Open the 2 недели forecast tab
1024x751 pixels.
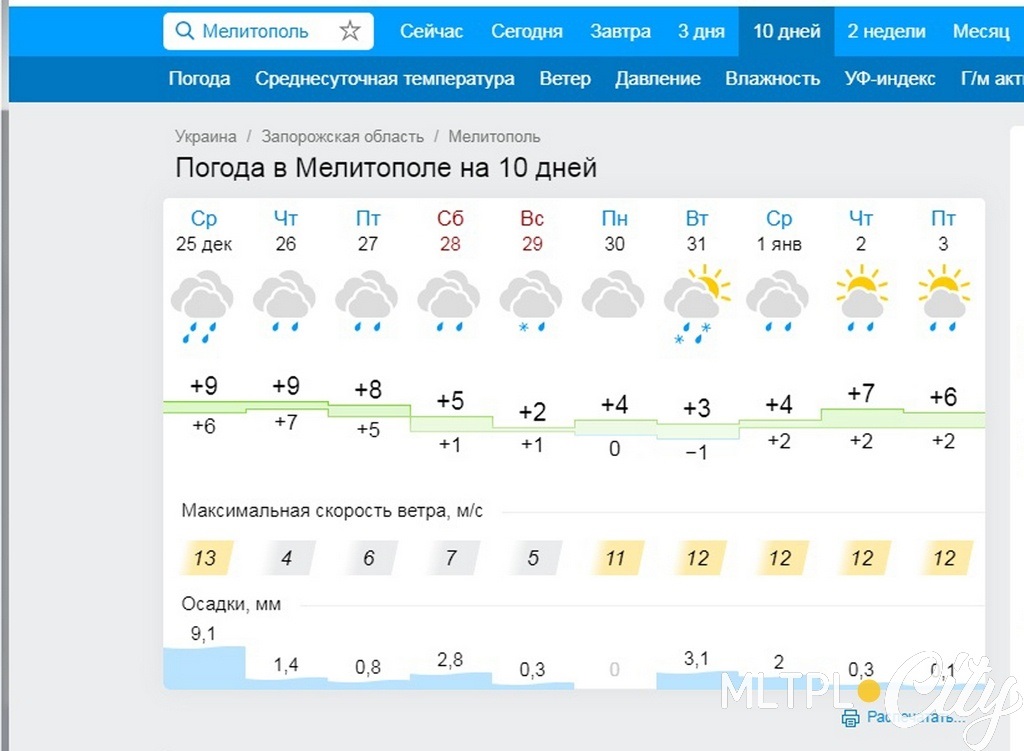[886, 31]
